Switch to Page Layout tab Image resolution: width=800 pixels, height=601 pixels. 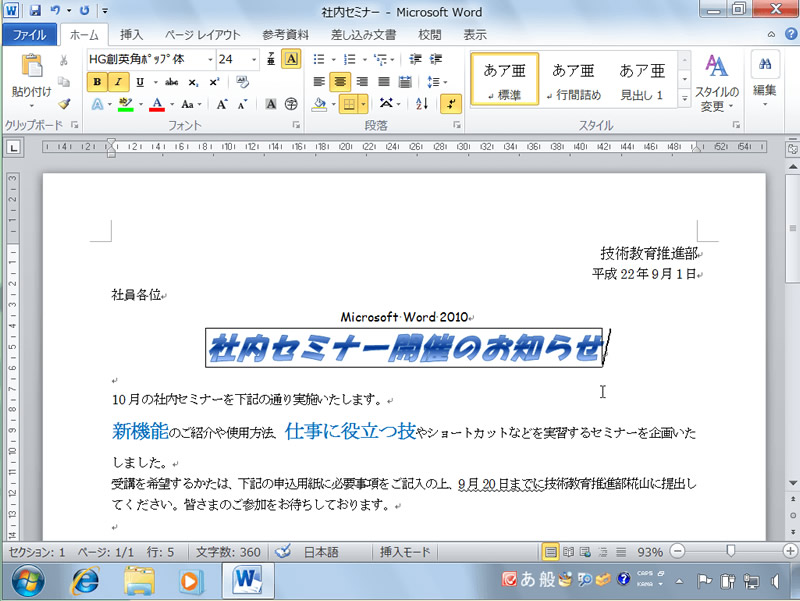(x=202, y=35)
